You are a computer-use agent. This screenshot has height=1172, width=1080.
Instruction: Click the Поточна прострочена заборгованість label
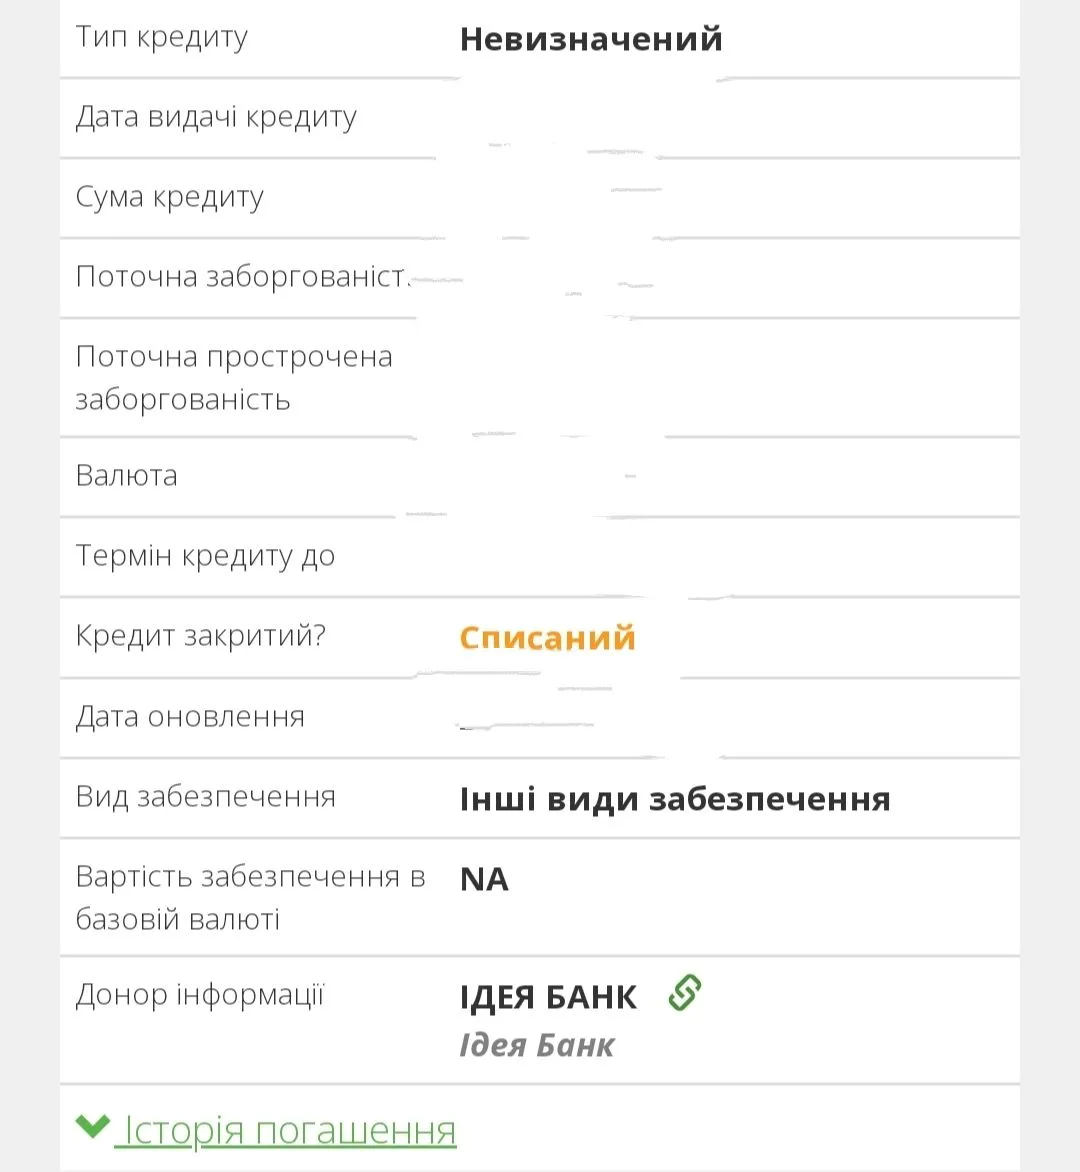pyautogui.click(x=233, y=377)
